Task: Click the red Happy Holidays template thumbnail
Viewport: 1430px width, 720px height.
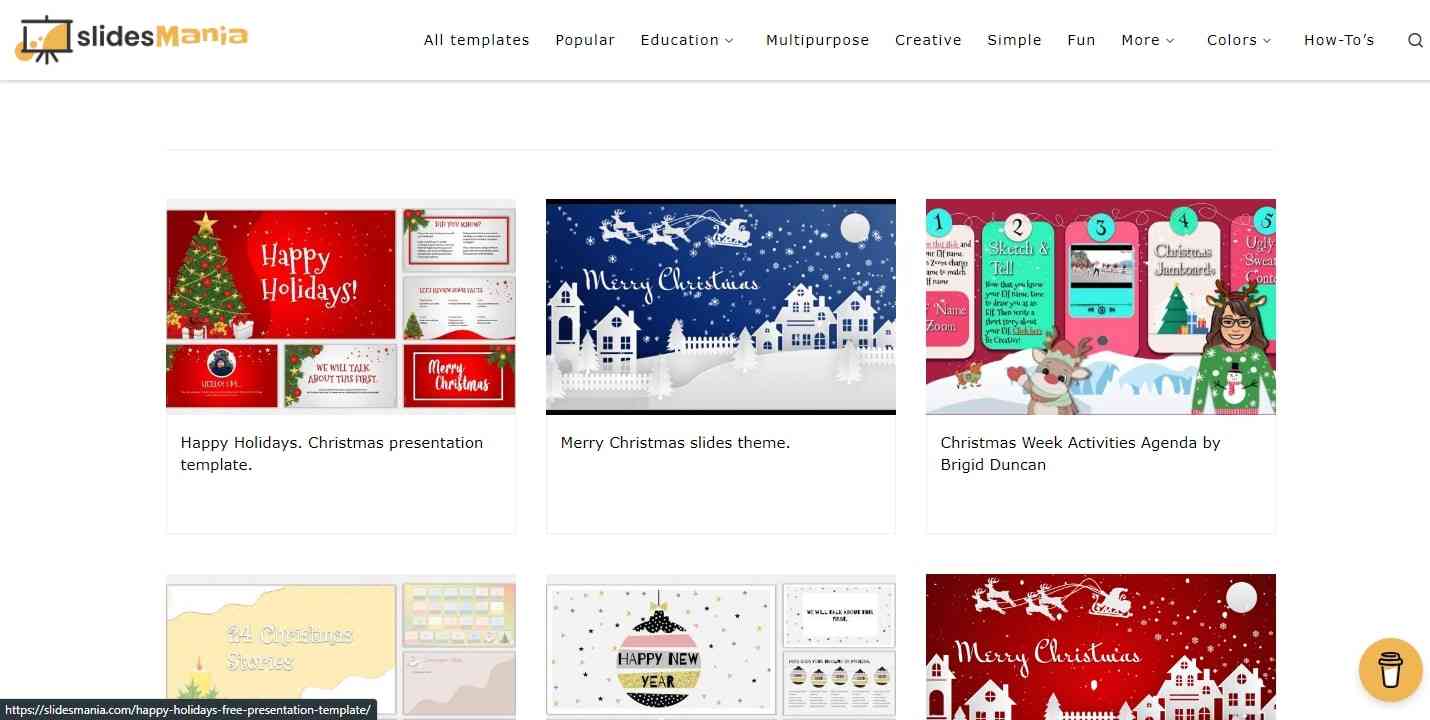Action: point(341,306)
